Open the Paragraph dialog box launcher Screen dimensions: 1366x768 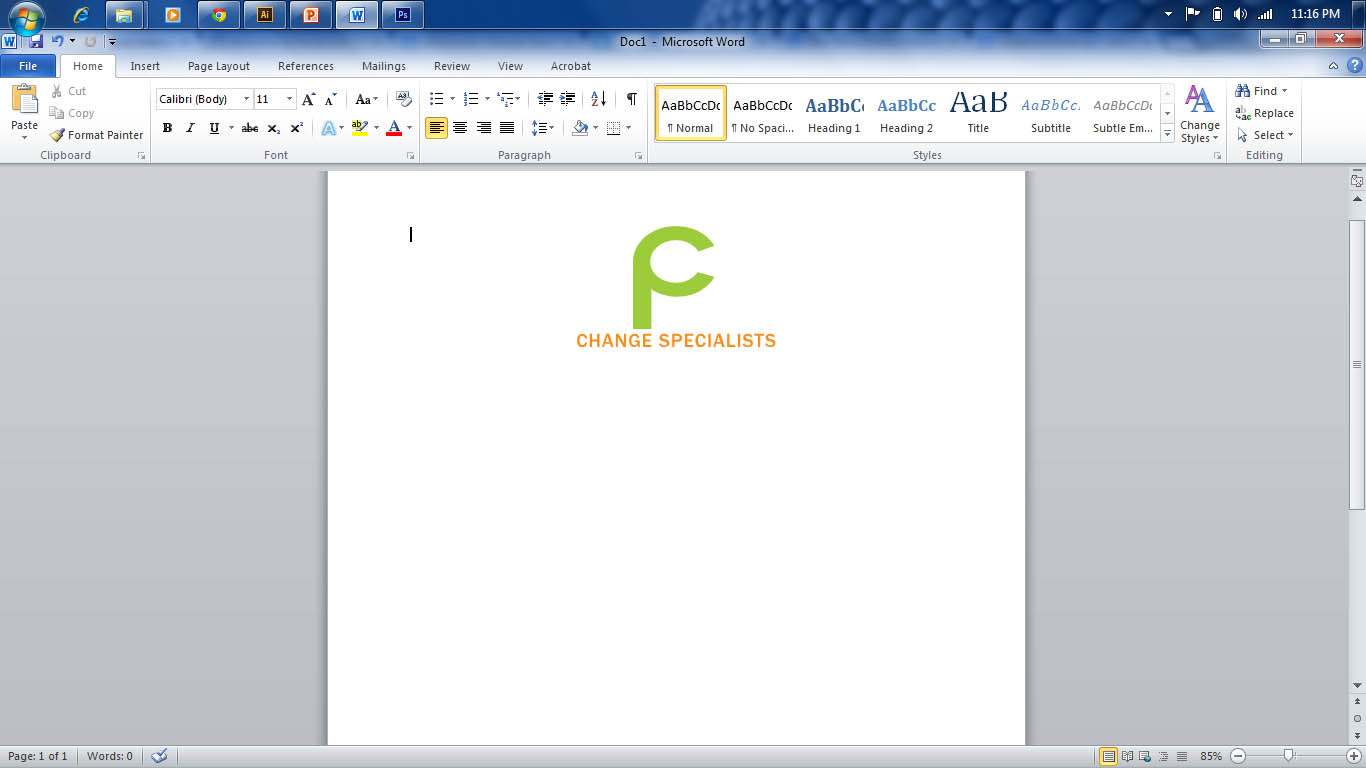[x=639, y=156]
